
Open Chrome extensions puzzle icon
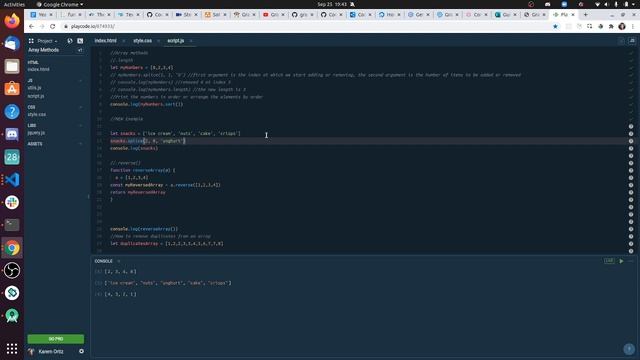[611, 26]
